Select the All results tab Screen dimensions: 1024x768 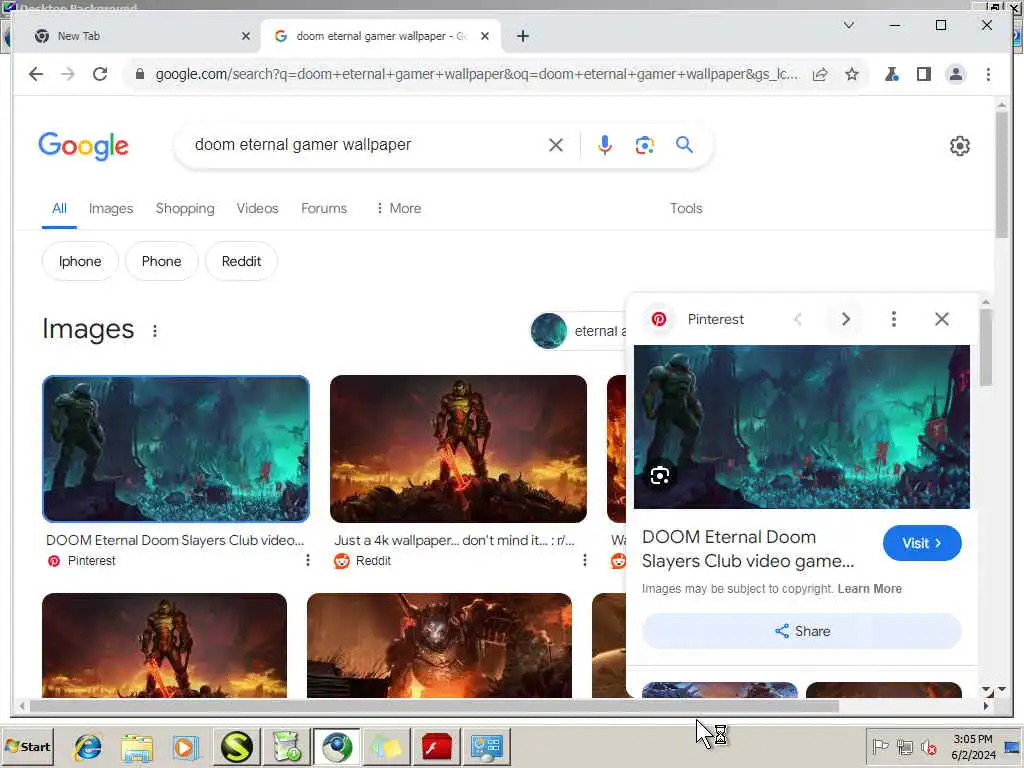click(x=59, y=208)
